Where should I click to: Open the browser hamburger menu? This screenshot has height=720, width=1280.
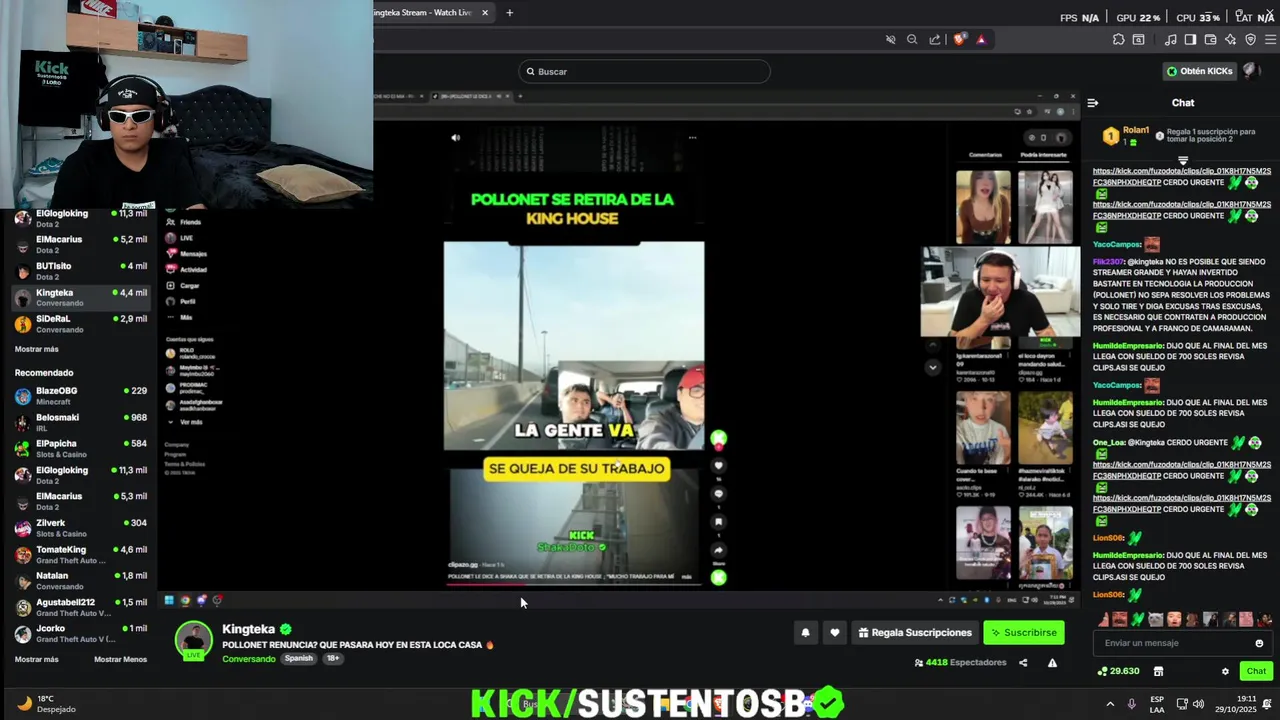pos(1272,39)
